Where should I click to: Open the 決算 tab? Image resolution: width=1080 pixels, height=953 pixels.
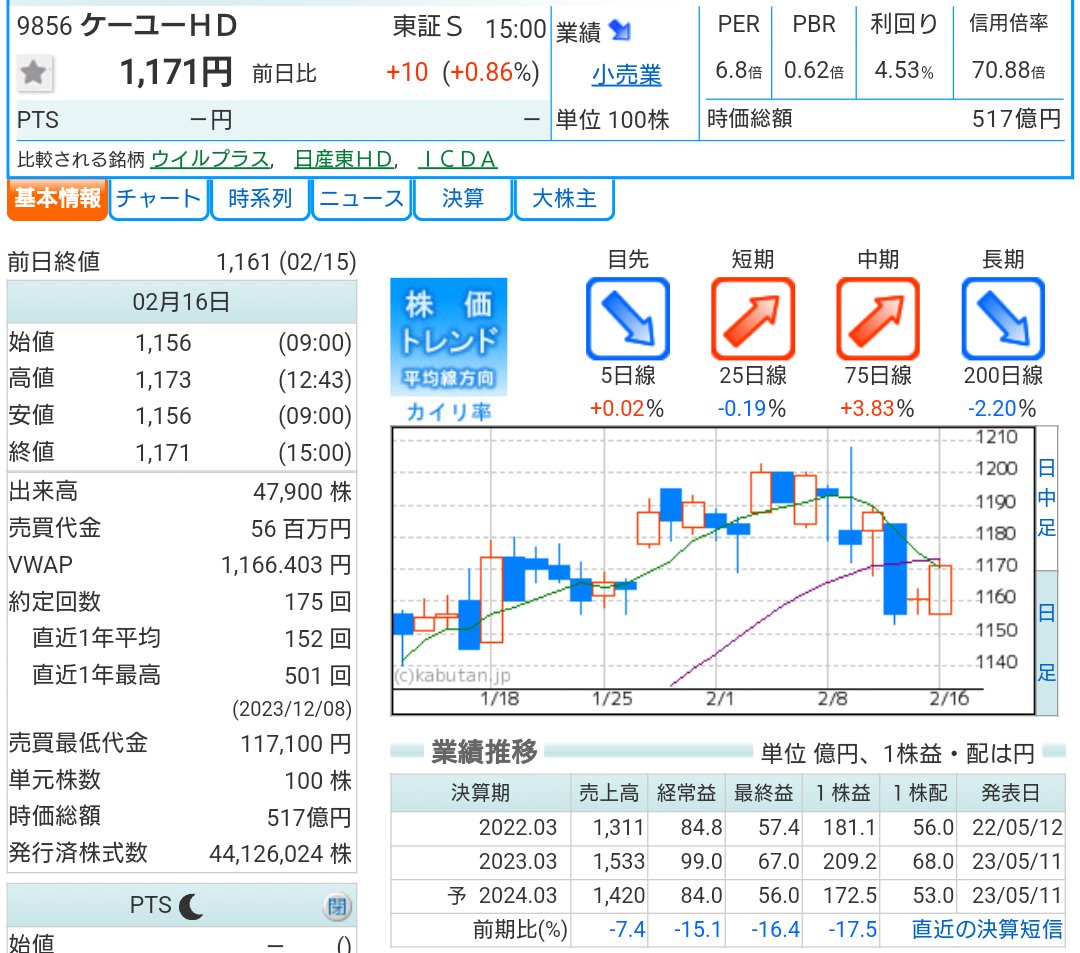tap(463, 199)
